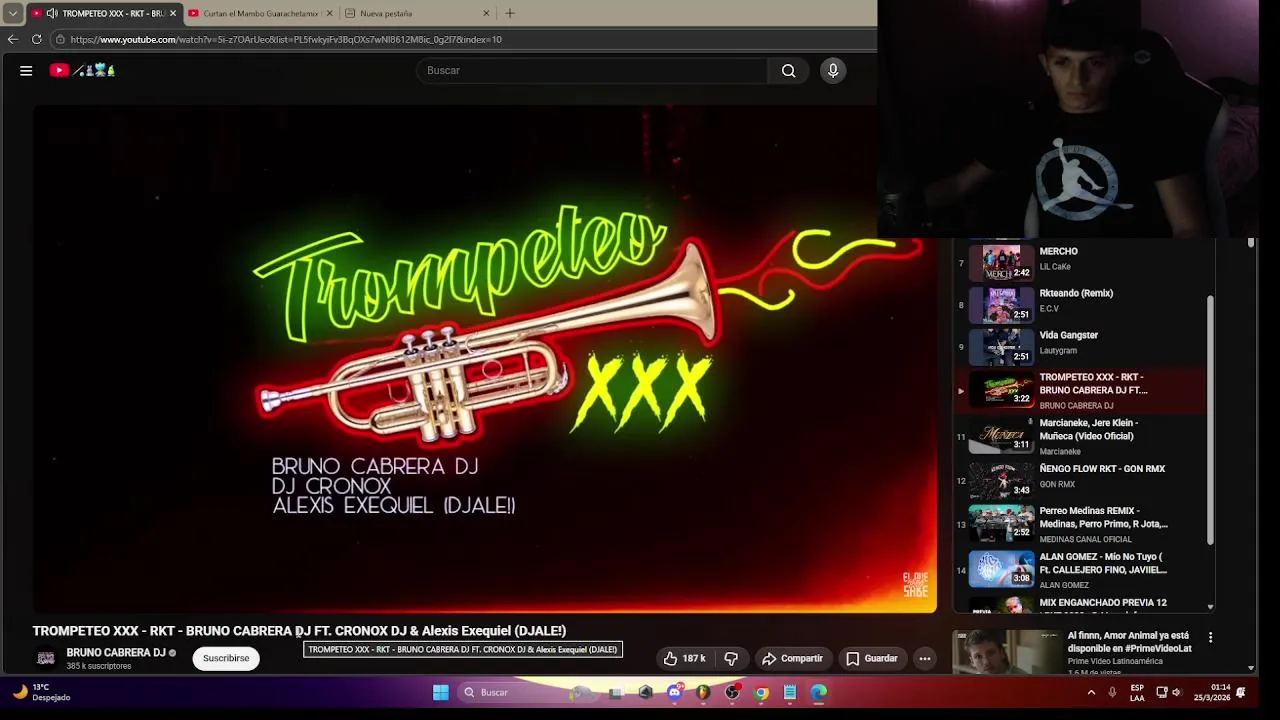The width and height of the screenshot is (1280, 720).
Task: Open the notifications bell icon
Action: [1241, 692]
